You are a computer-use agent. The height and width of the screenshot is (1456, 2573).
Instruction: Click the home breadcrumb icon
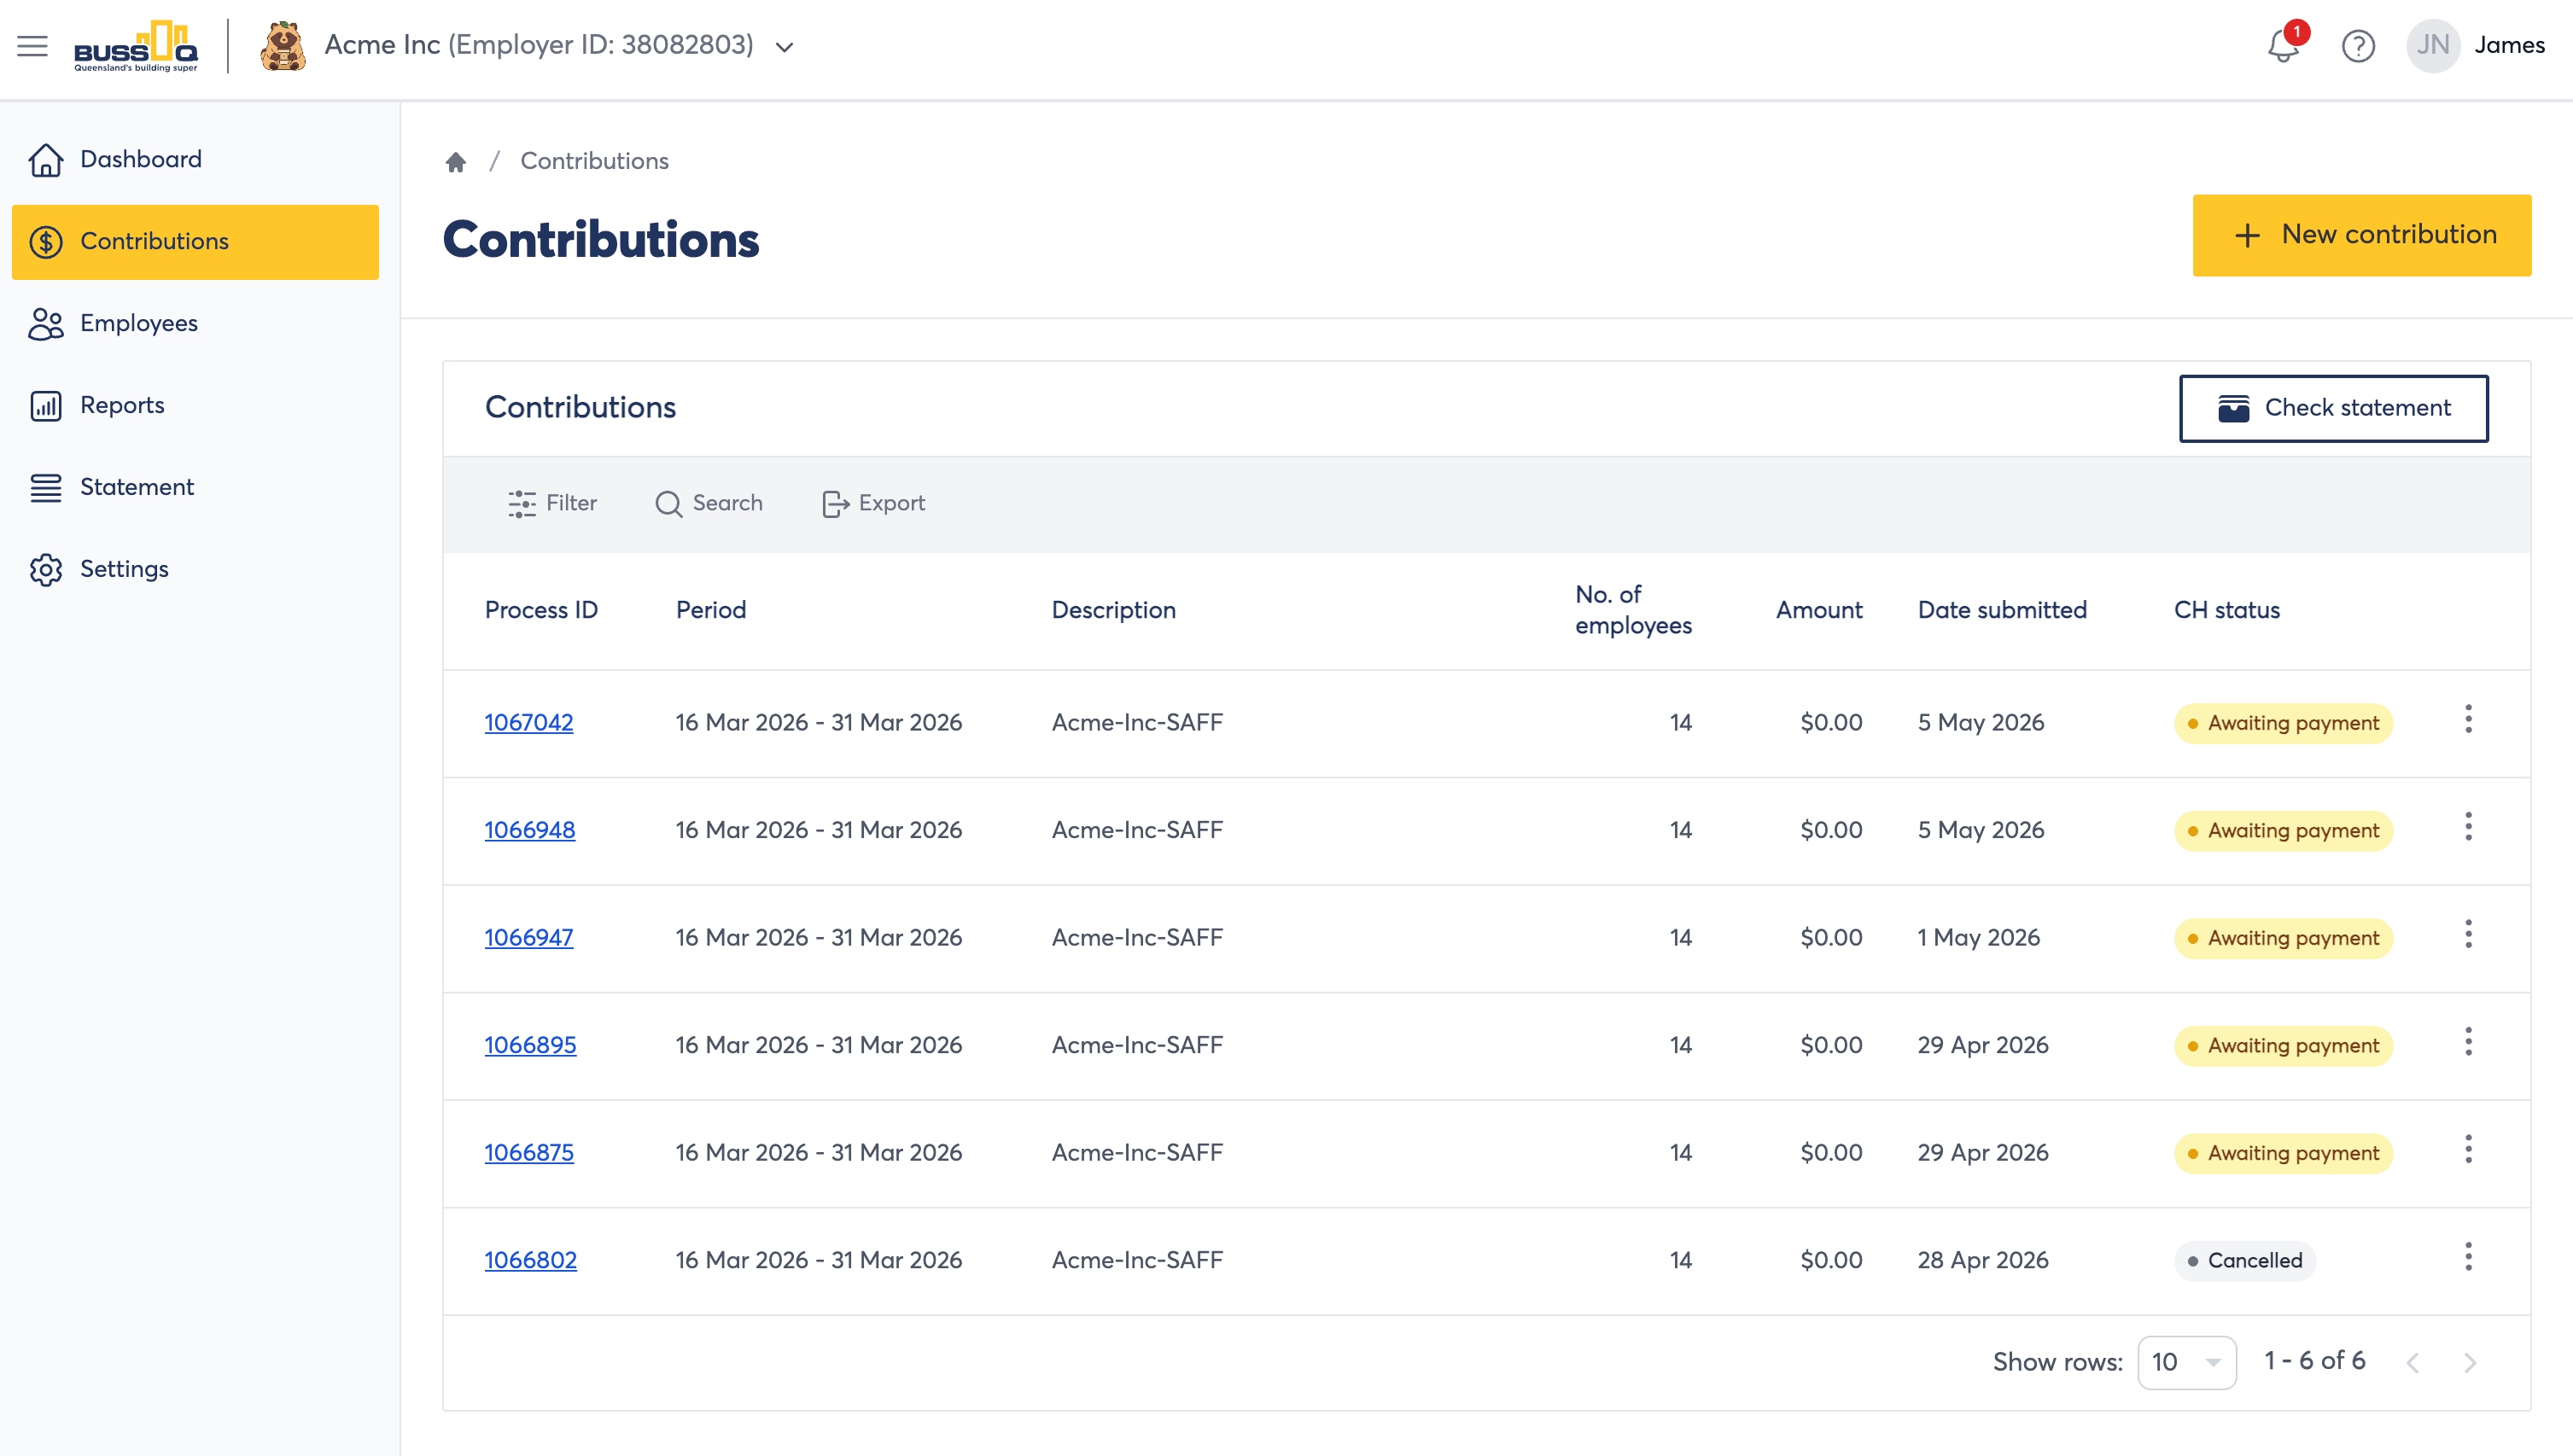[x=456, y=162]
